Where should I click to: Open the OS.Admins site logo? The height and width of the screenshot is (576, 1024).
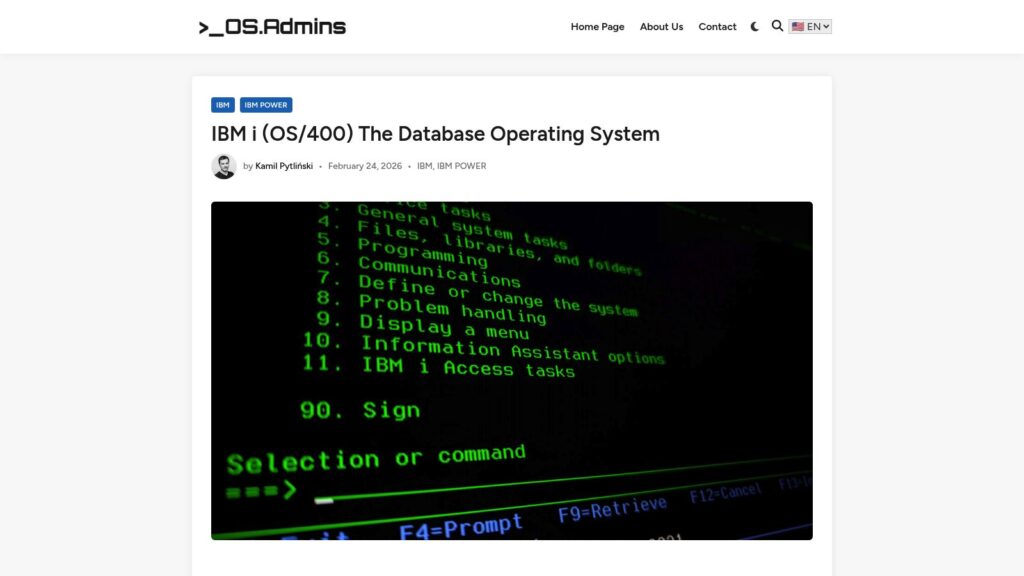[272, 27]
